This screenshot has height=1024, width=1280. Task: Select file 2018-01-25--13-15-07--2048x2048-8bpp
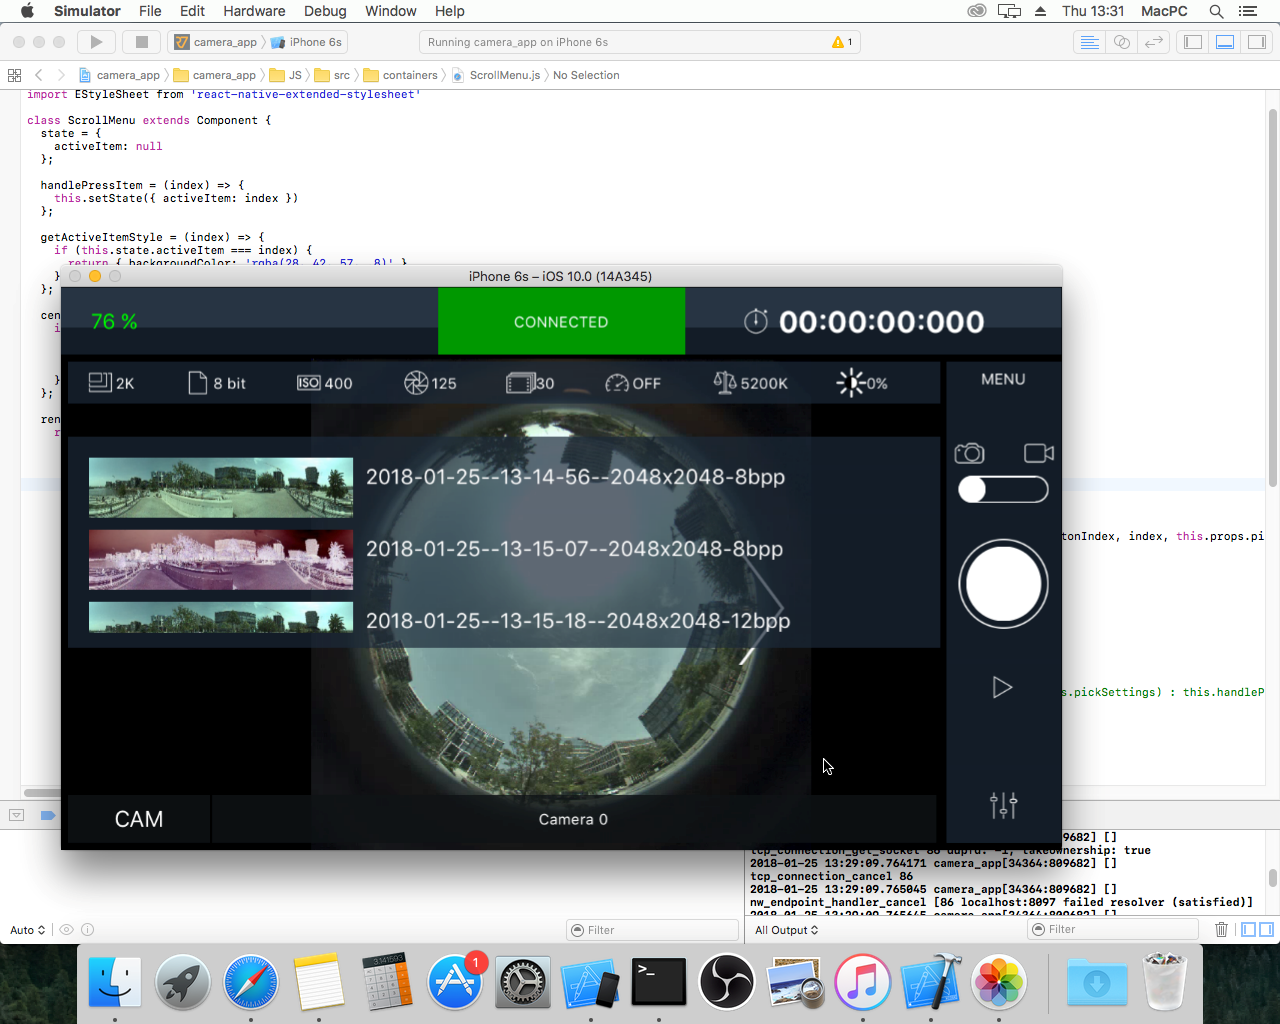click(x=574, y=549)
